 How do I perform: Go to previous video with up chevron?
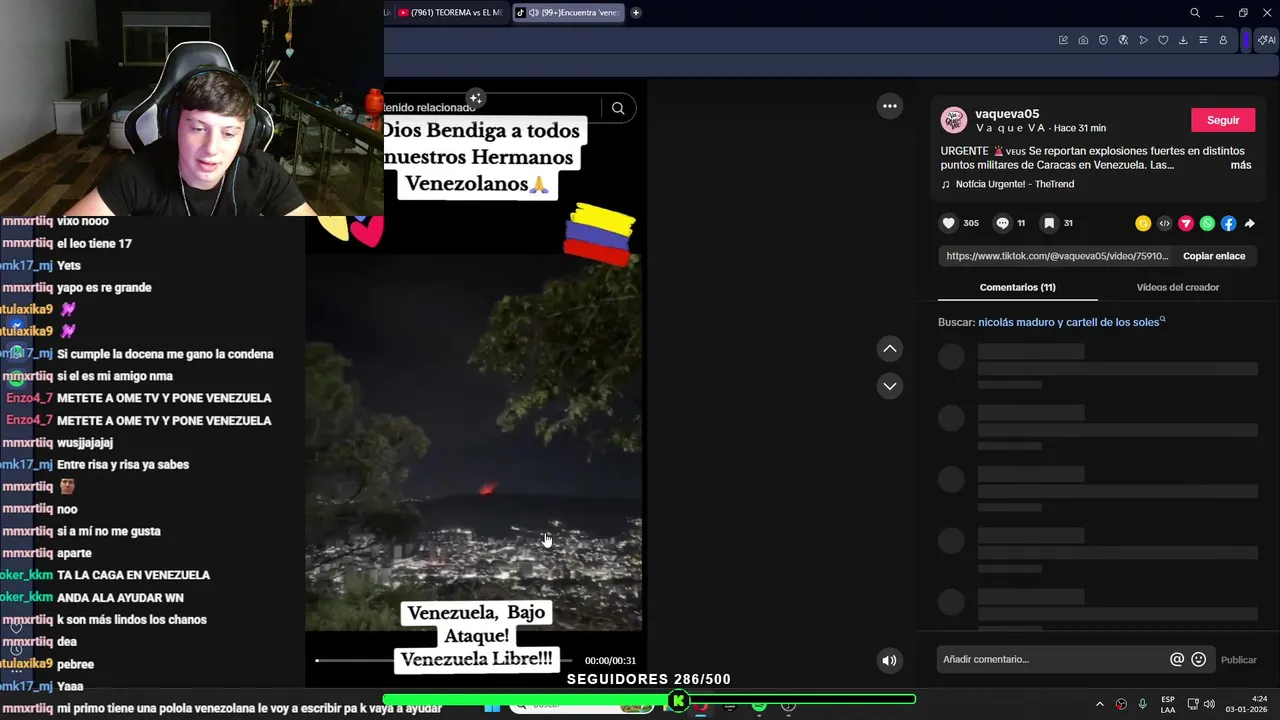[x=889, y=349]
